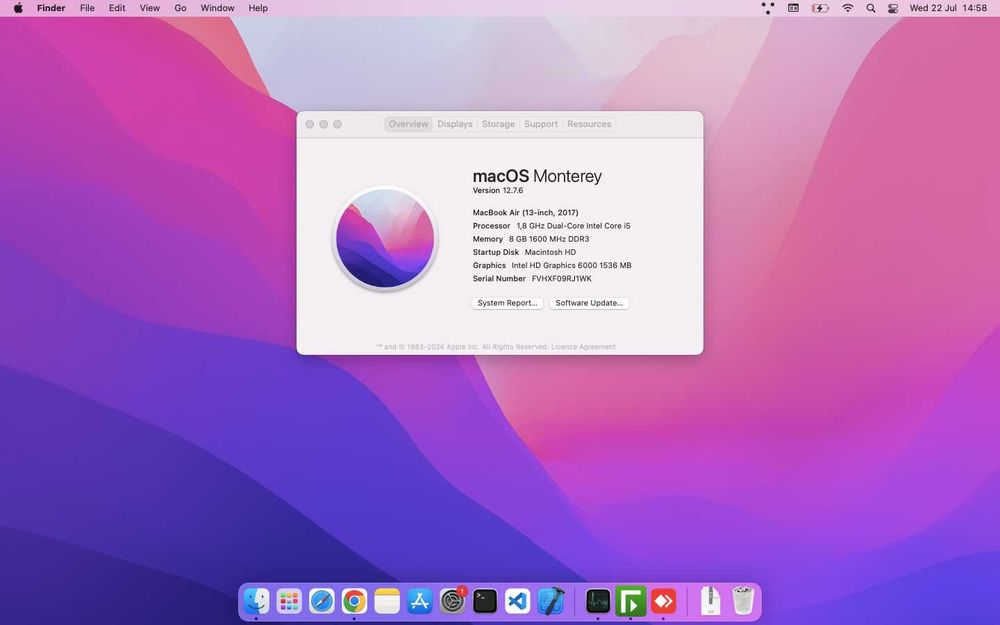This screenshot has height=625, width=1000.
Task: Click the System Report... button
Action: pos(508,303)
